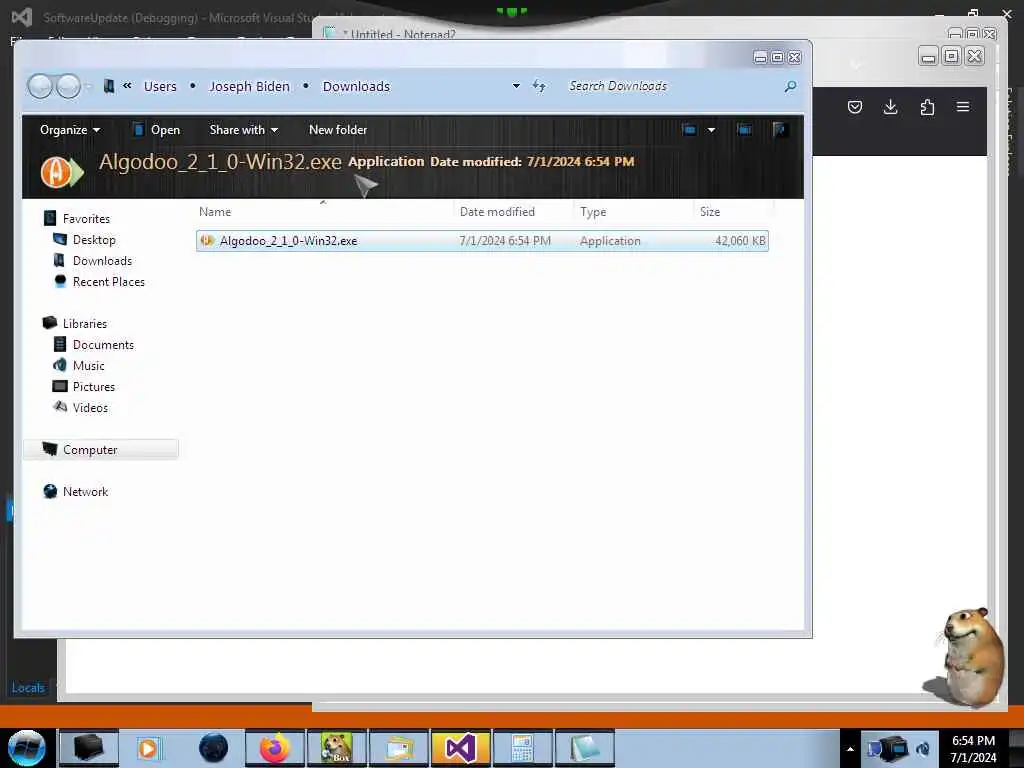This screenshot has width=1024, height=768.
Task: Click the hamster Box taskbar icon
Action: [x=337, y=748]
